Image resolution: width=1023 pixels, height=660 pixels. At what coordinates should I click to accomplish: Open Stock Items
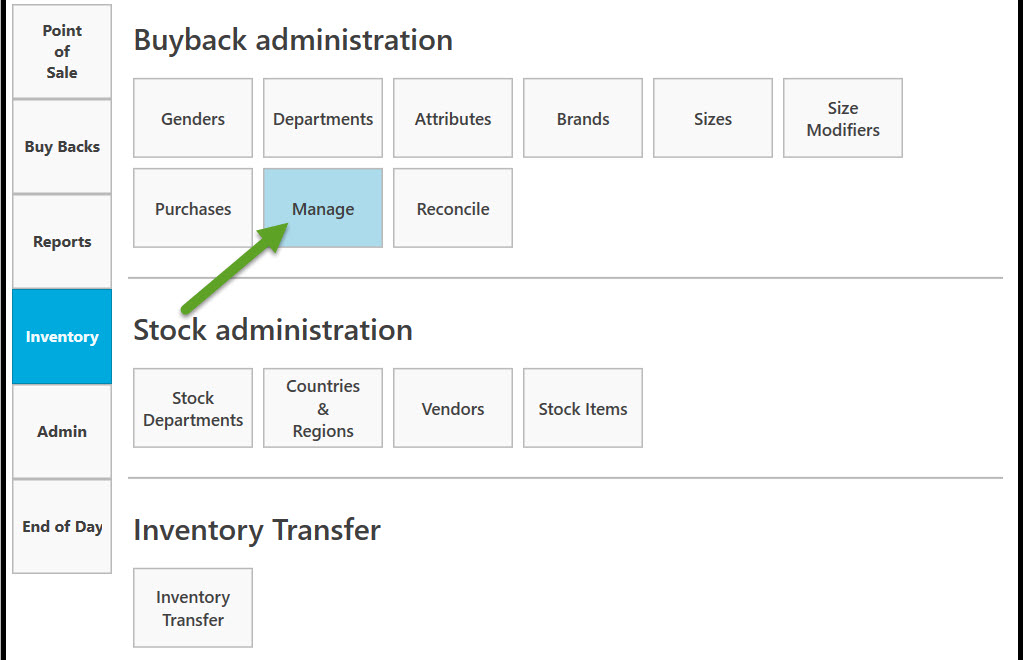[583, 409]
